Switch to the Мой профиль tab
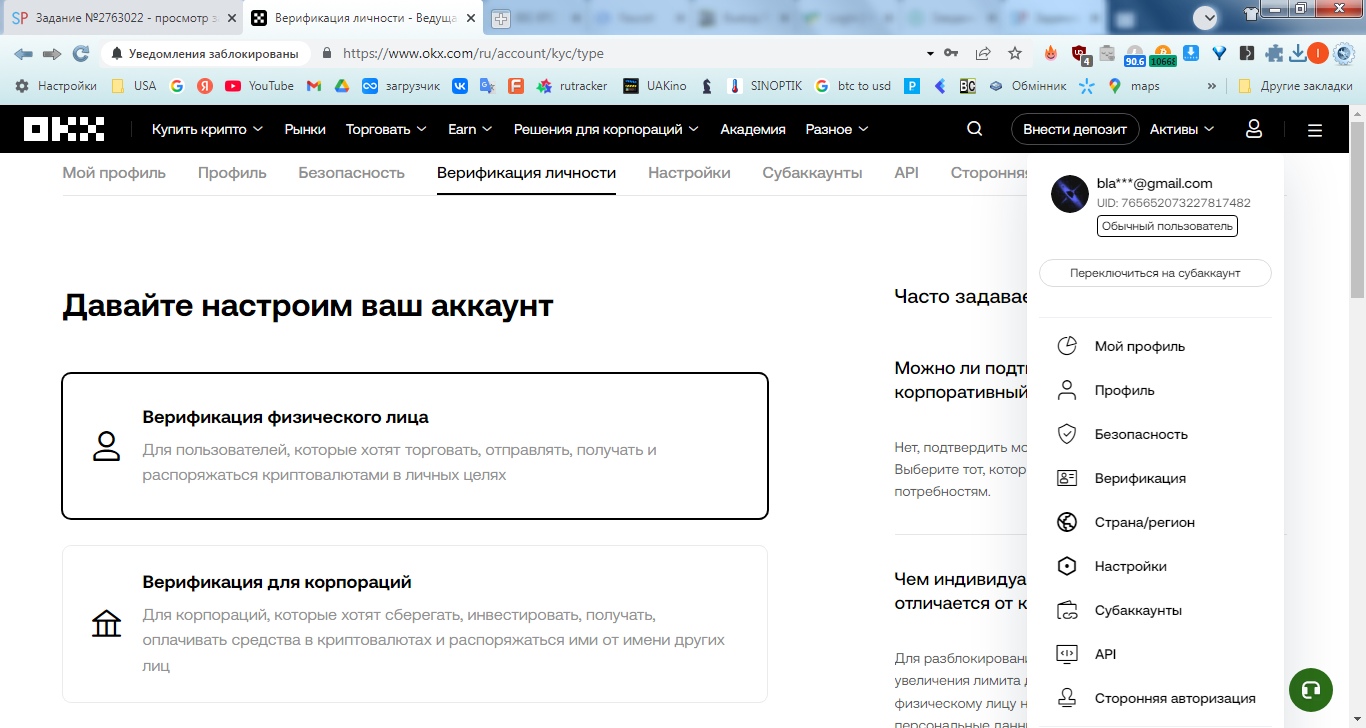The width and height of the screenshot is (1366, 728). tap(114, 173)
